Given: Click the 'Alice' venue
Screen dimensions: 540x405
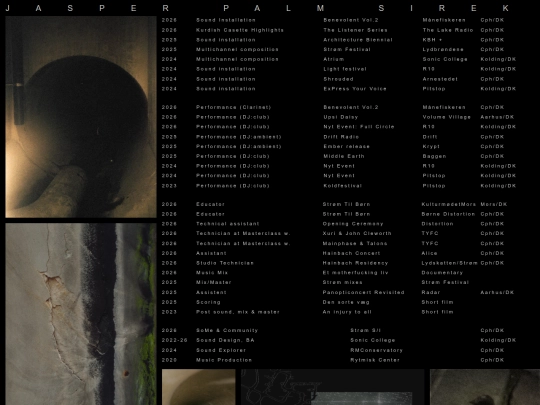Looking at the screenshot, I should pos(429,253).
